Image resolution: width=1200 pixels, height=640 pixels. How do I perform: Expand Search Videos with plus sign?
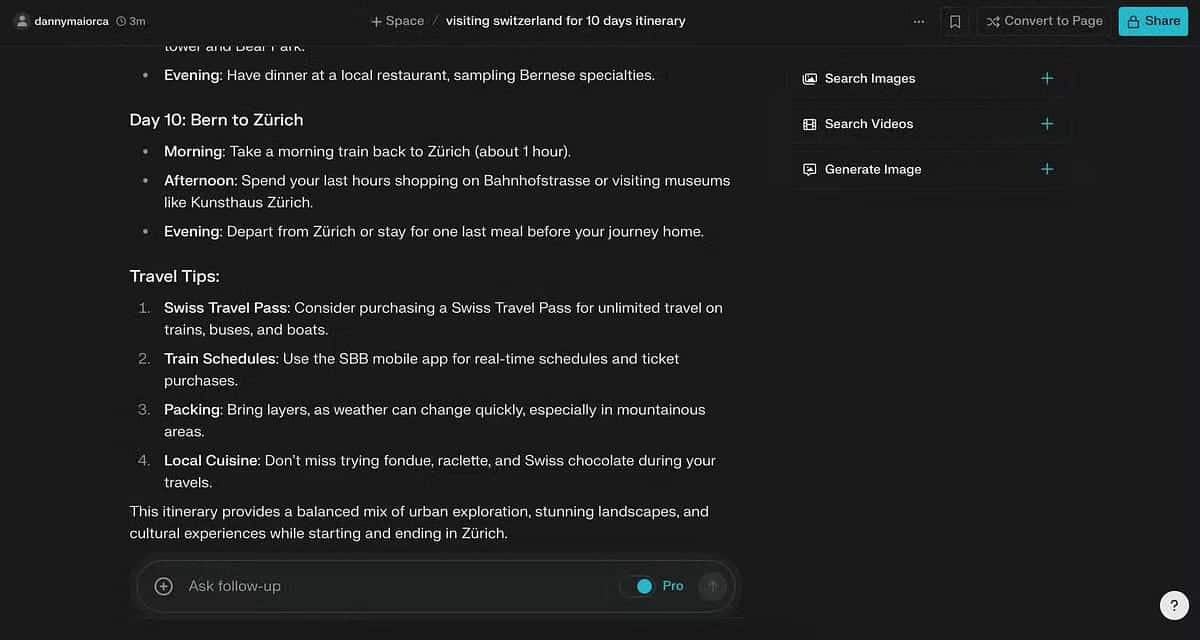tap(1047, 124)
